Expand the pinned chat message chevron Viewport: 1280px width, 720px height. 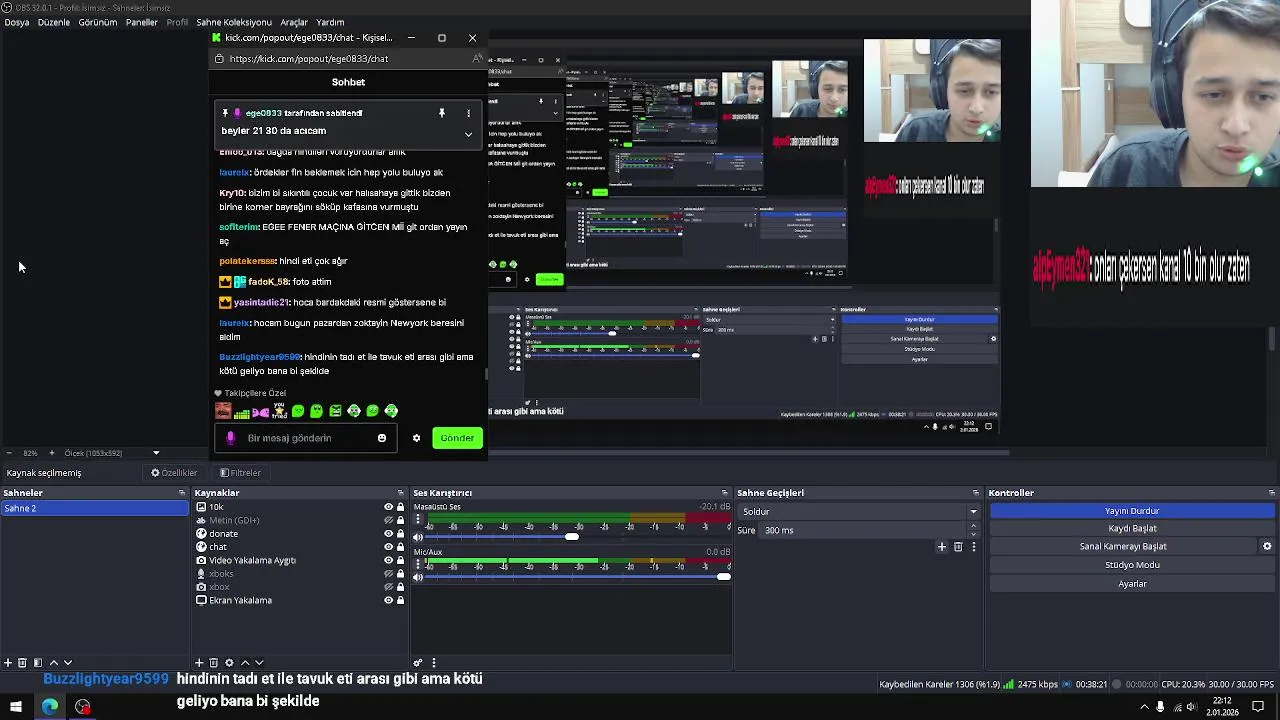(468, 134)
